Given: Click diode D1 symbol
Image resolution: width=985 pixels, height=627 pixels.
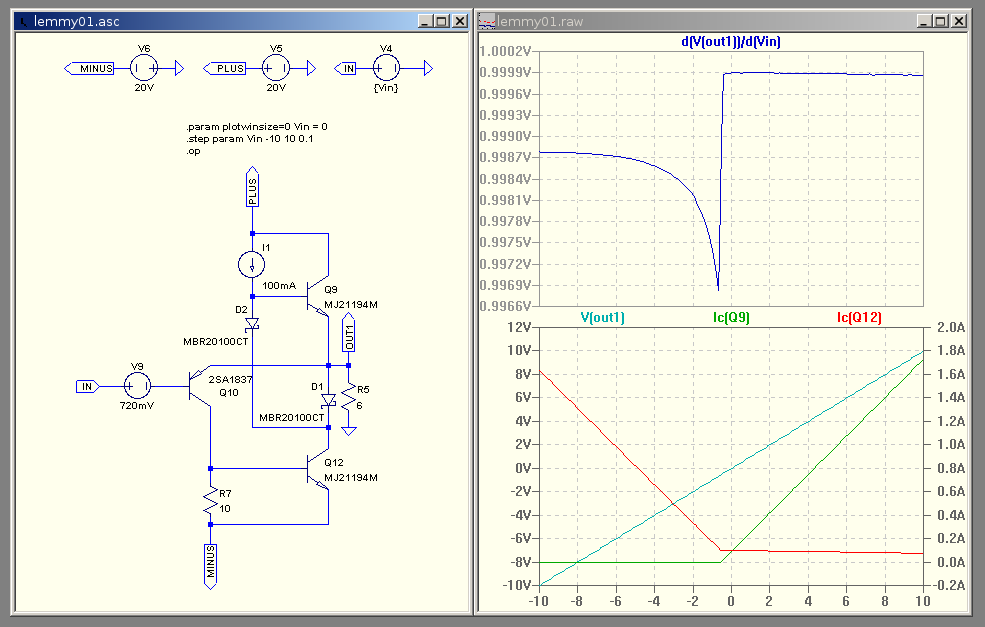Looking at the screenshot, I should pyautogui.click(x=329, y=400).
